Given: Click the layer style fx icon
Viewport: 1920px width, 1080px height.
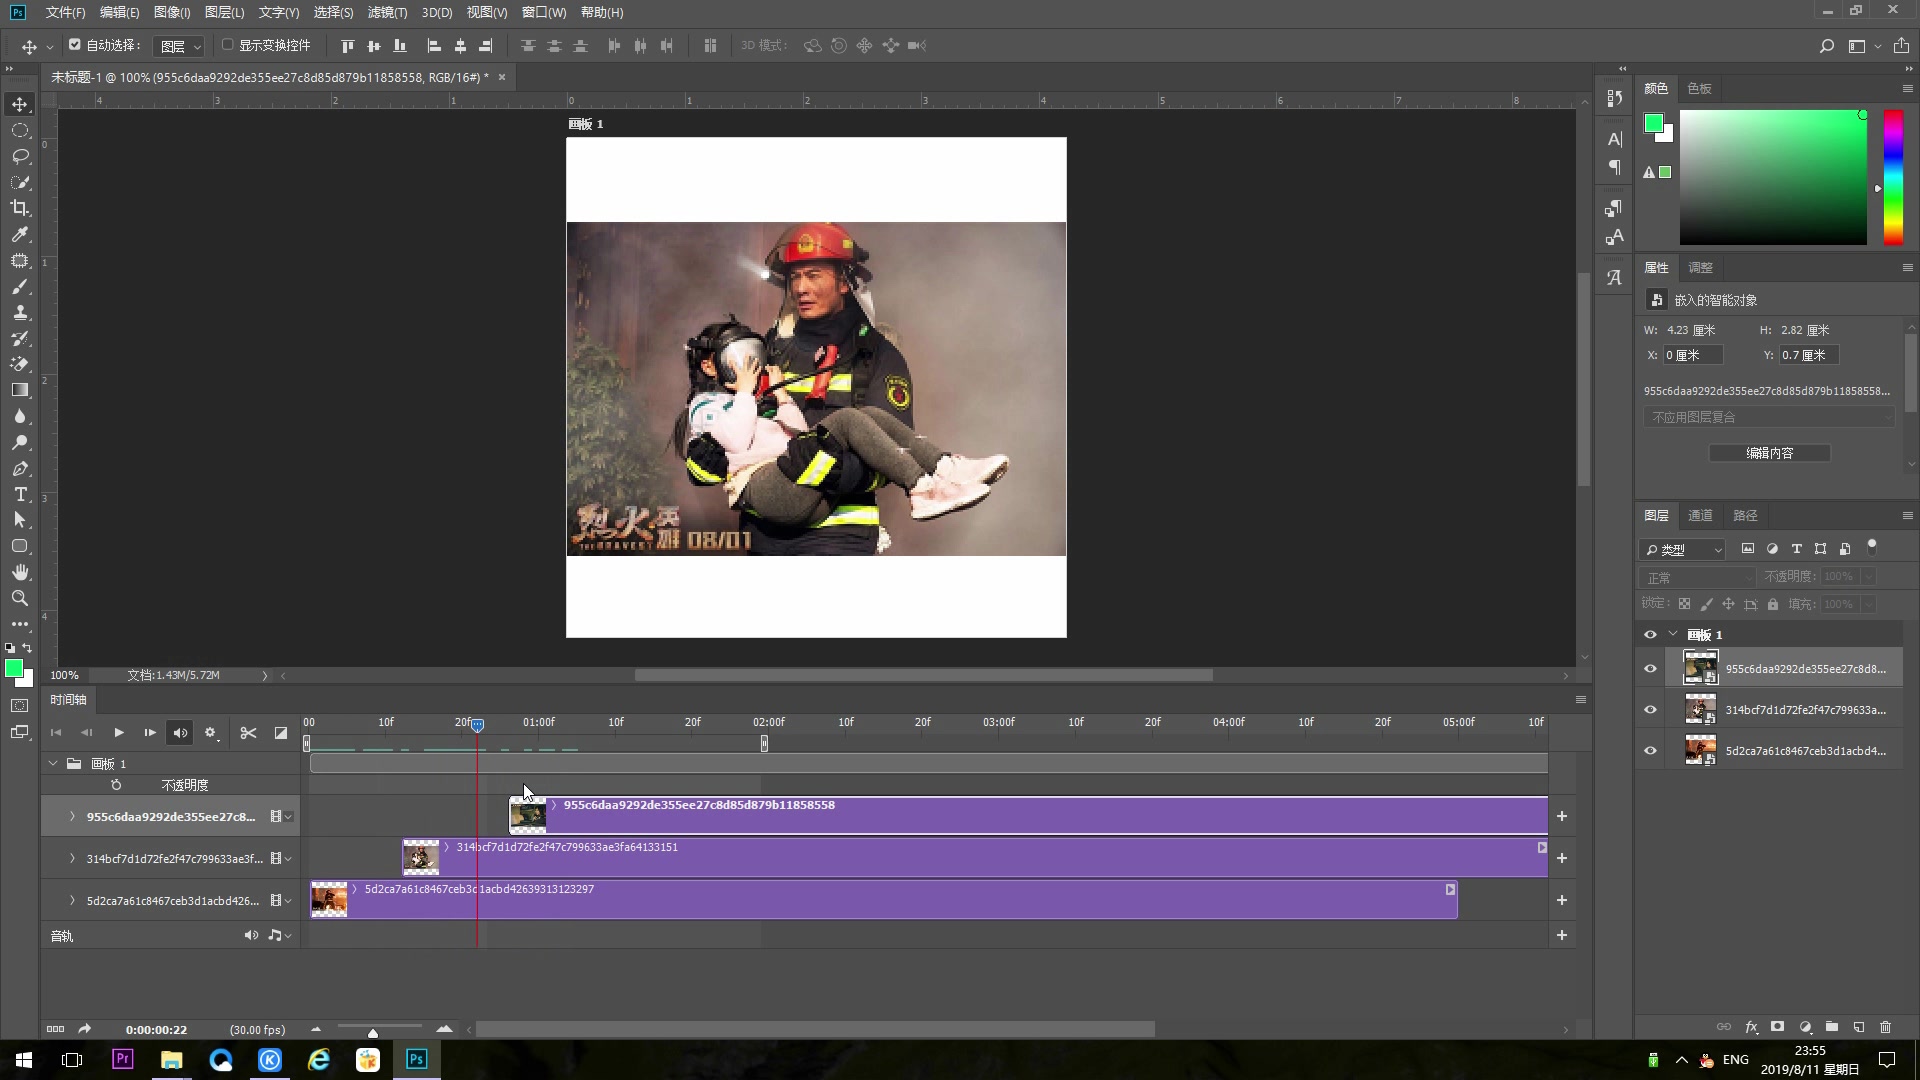Looking at the screenshot, I should [1751, 1027].
